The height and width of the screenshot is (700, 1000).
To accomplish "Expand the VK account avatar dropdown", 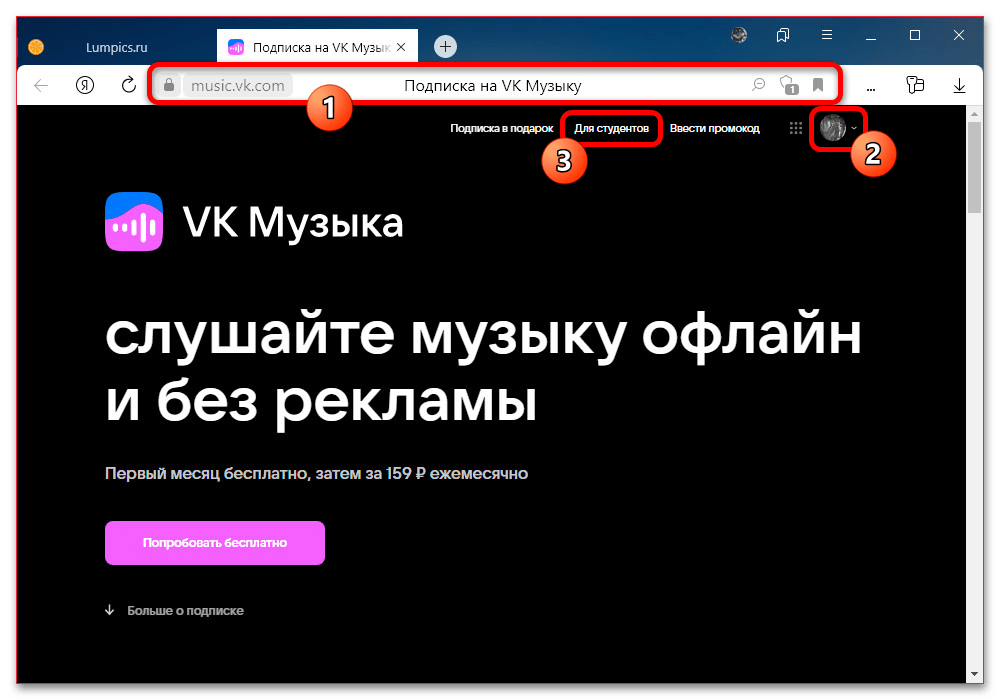I will tap(838, 128).
